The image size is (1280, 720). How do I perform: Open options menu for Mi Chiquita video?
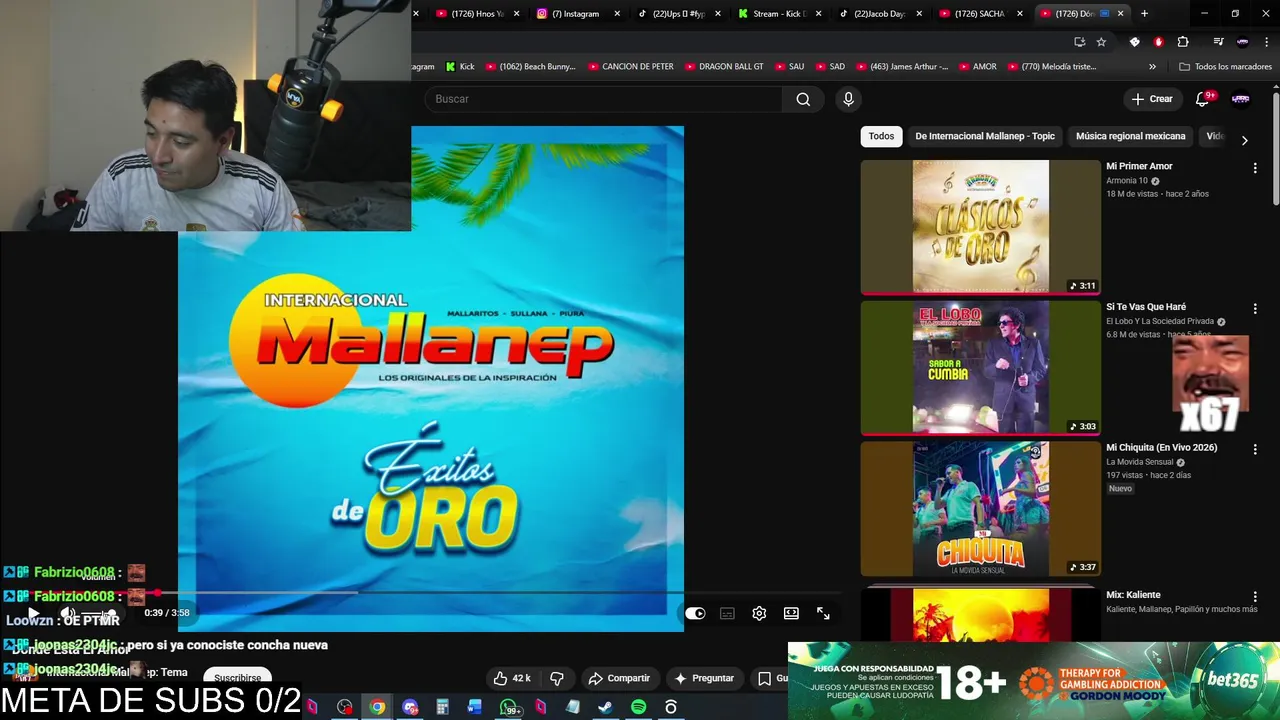(1255, 450)
